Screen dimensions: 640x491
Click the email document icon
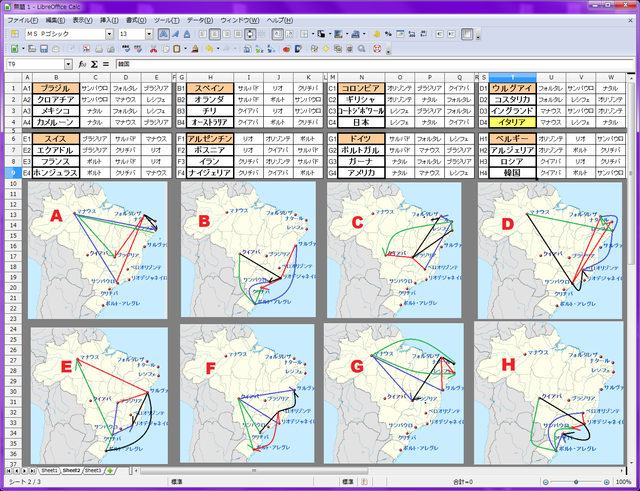point(56,49)
